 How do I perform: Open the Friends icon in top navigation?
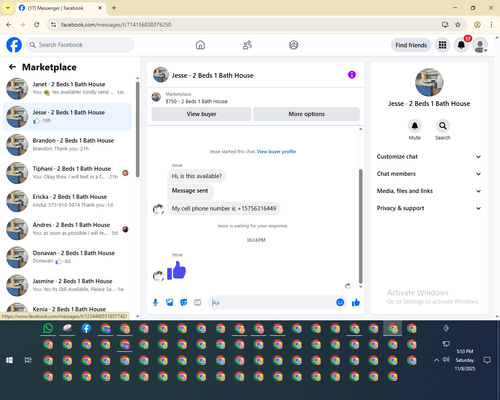point(247,45)
